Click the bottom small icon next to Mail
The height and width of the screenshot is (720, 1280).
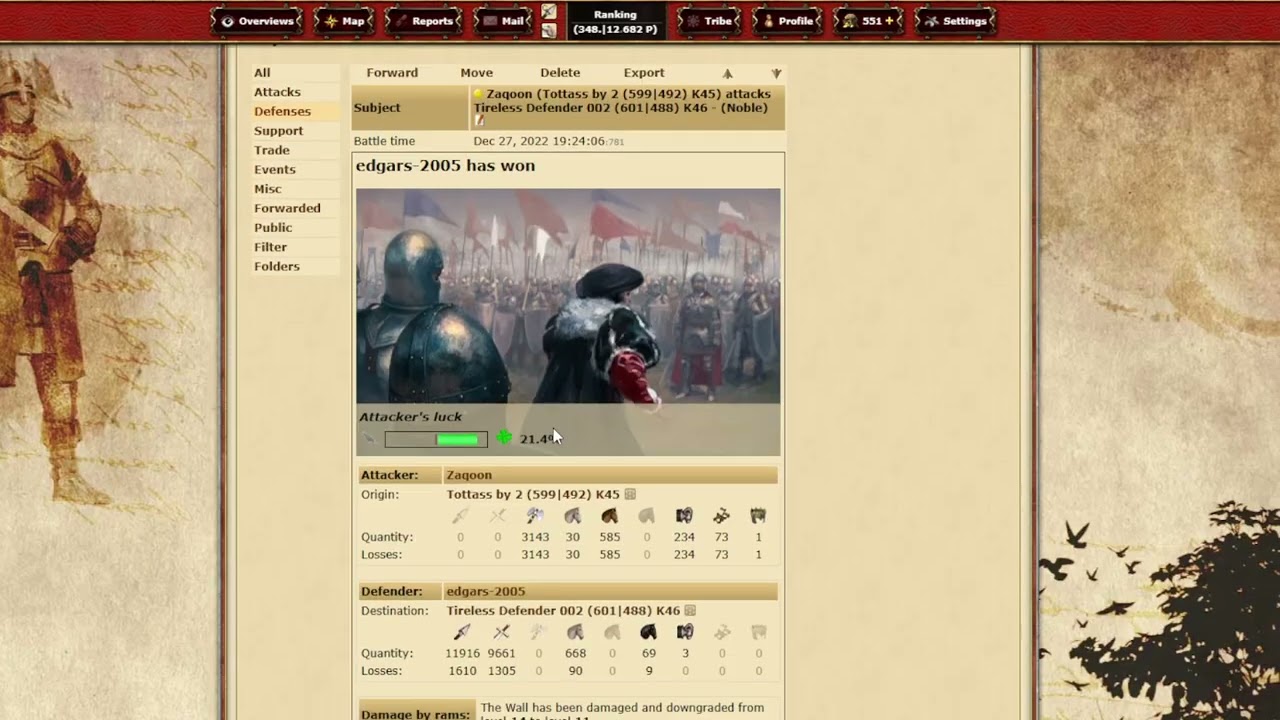(x=549, y=31)
